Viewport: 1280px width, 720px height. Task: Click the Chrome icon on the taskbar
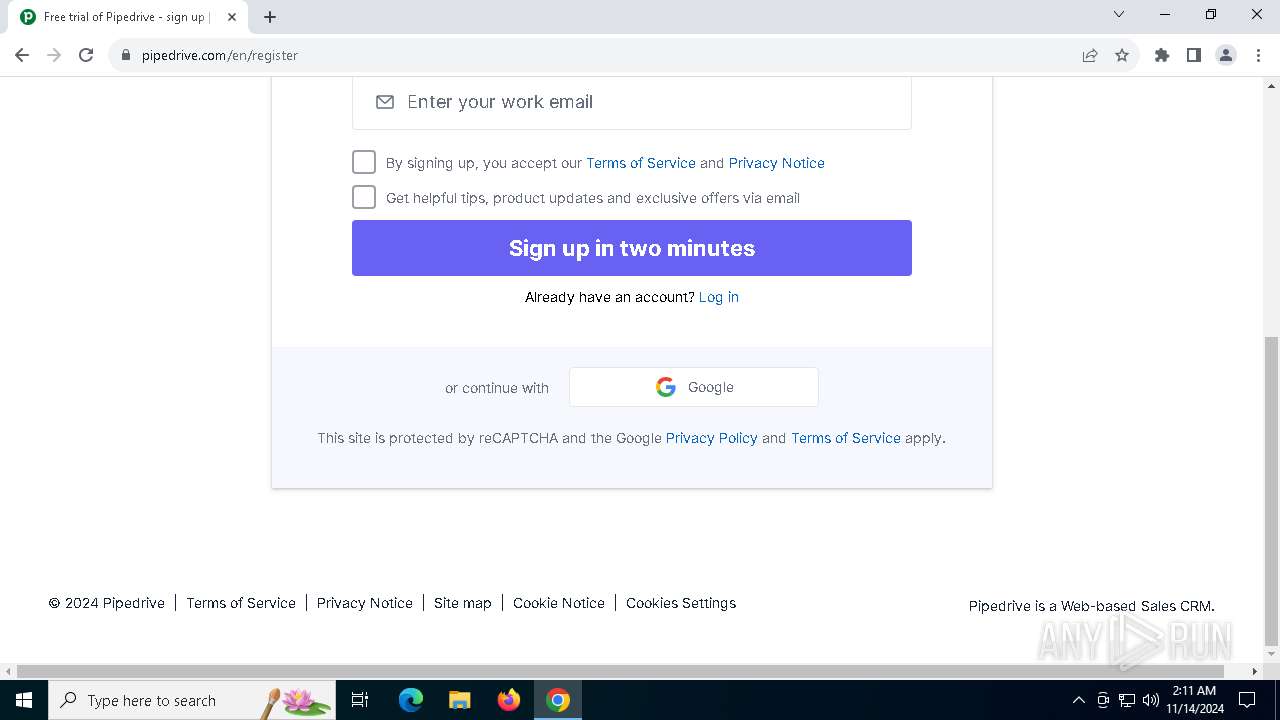click(558, 700)
